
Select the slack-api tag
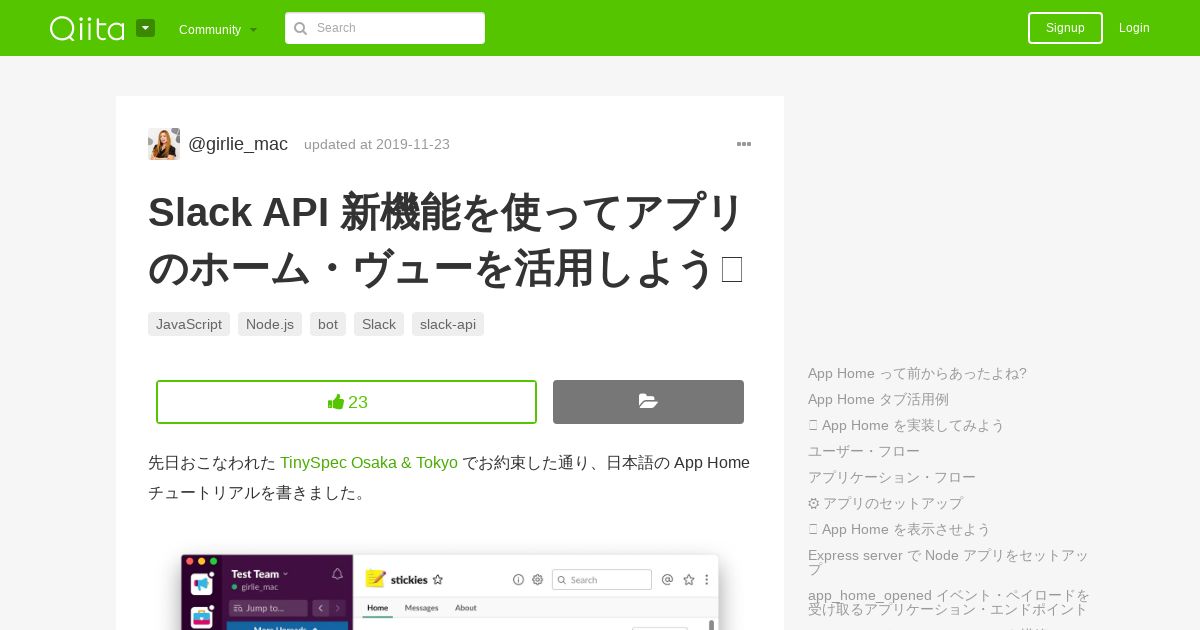point(448,324)
